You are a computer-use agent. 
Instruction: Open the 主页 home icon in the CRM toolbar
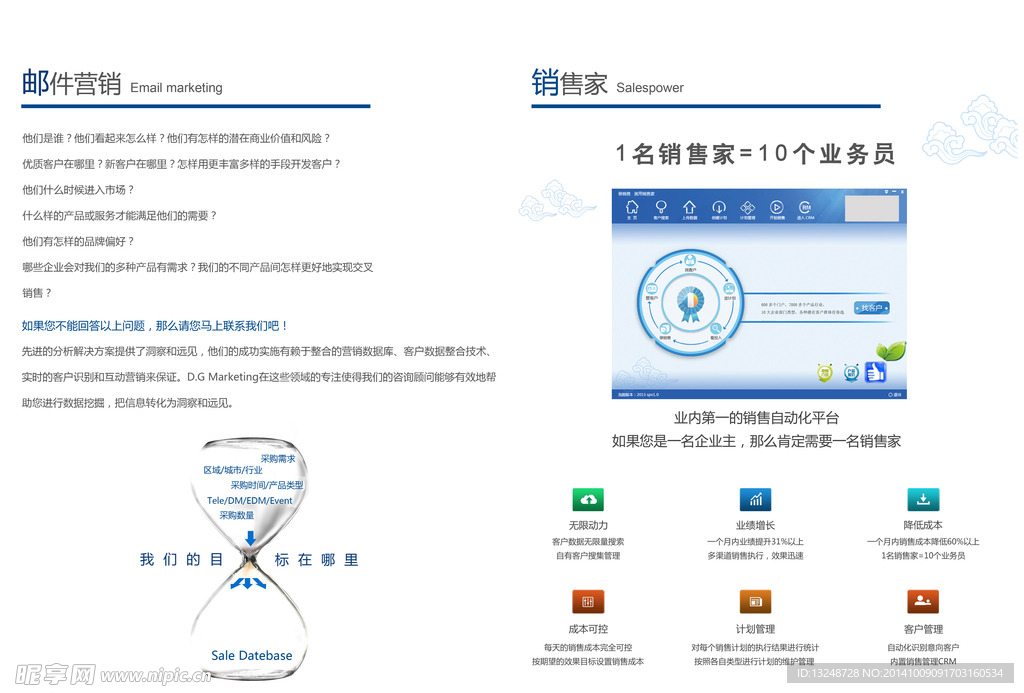(632, 208)
